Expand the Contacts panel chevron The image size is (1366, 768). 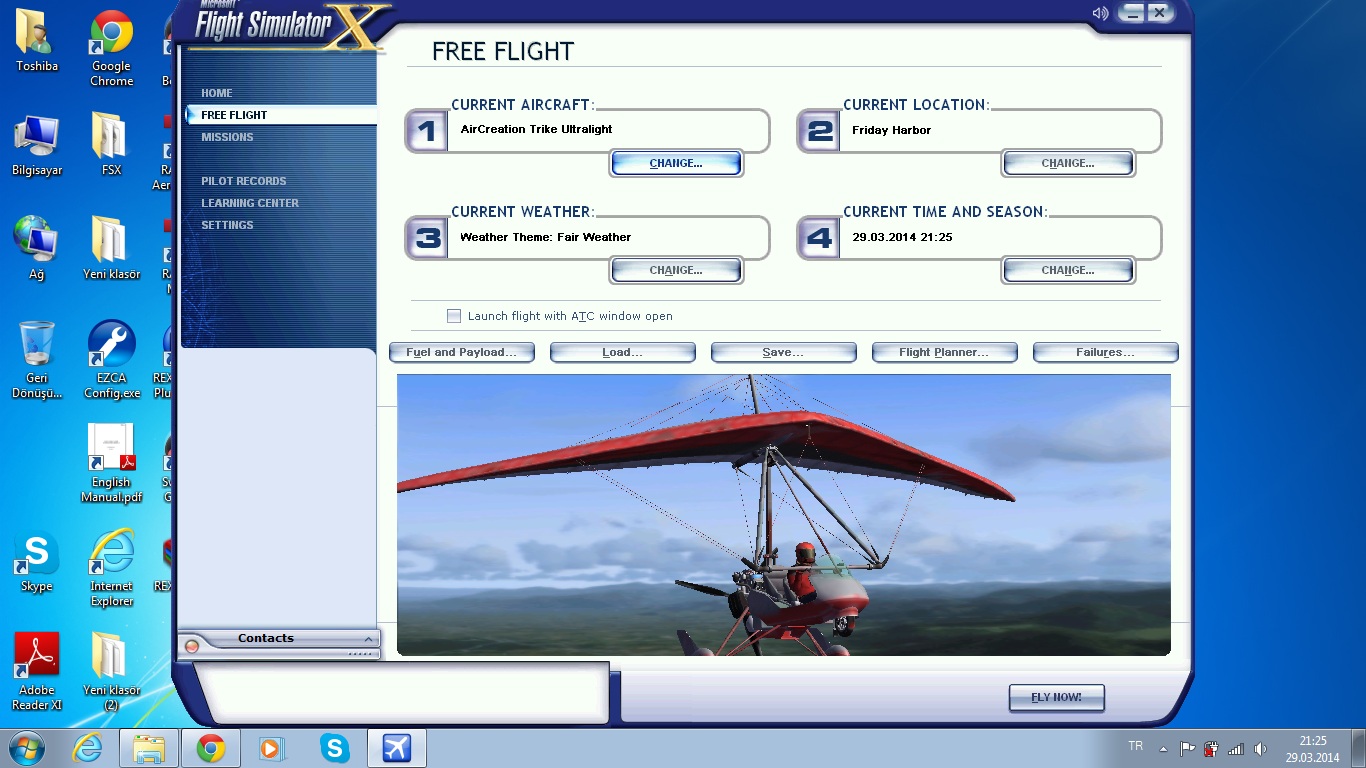[368, 639]
